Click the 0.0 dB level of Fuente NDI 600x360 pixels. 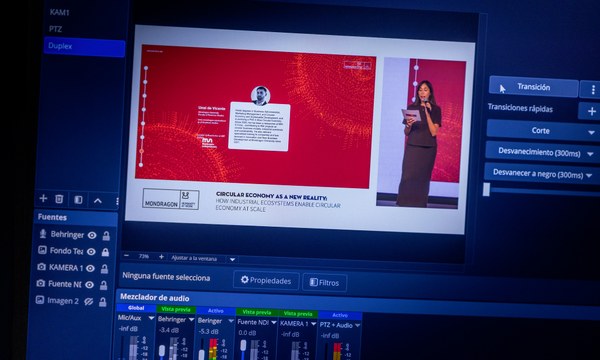[247, 333]
